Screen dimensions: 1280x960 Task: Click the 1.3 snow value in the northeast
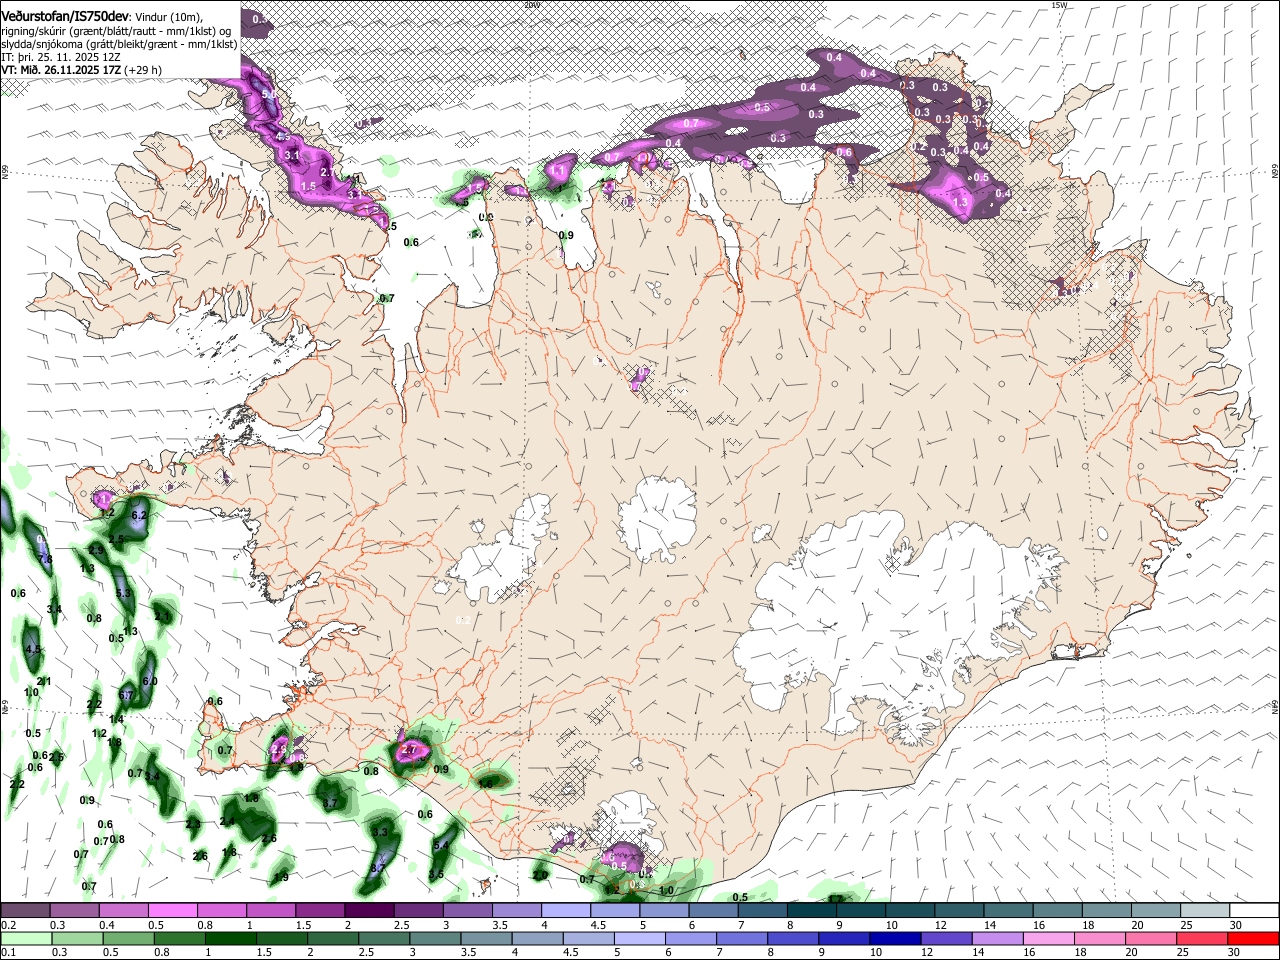[960, 202]
